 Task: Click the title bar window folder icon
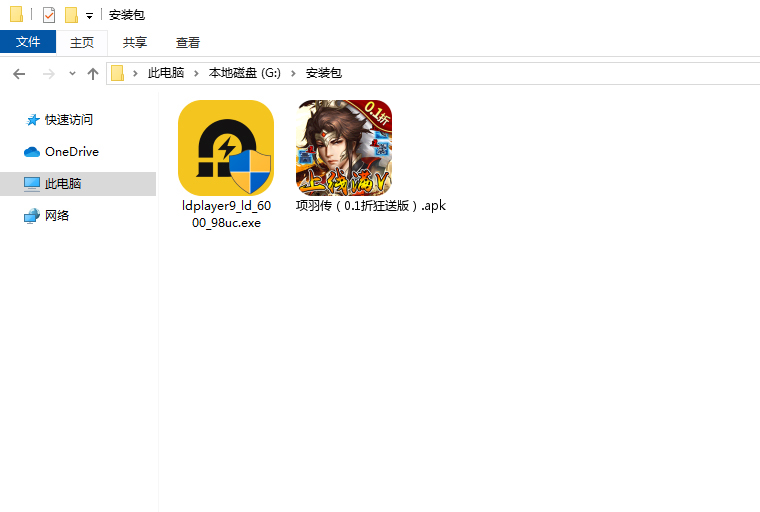click(16, 14)
